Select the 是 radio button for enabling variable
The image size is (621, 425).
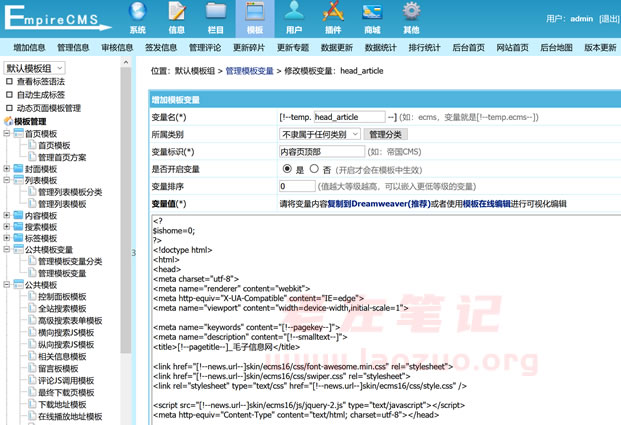point(287,169)
